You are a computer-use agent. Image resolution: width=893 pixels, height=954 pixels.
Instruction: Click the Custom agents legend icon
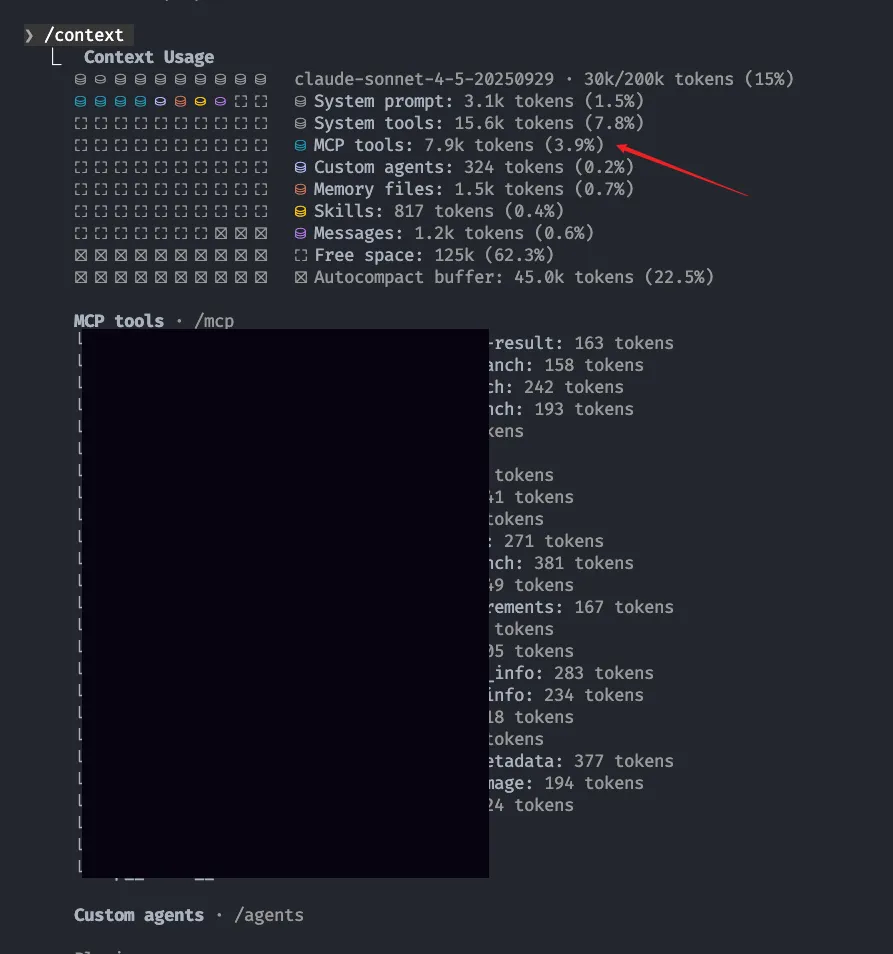pyautogui.click(x=301, y=167)
